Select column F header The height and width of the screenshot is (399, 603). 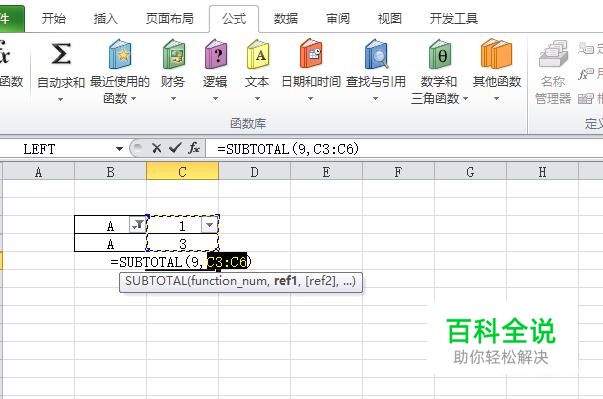tap(398, 172)
